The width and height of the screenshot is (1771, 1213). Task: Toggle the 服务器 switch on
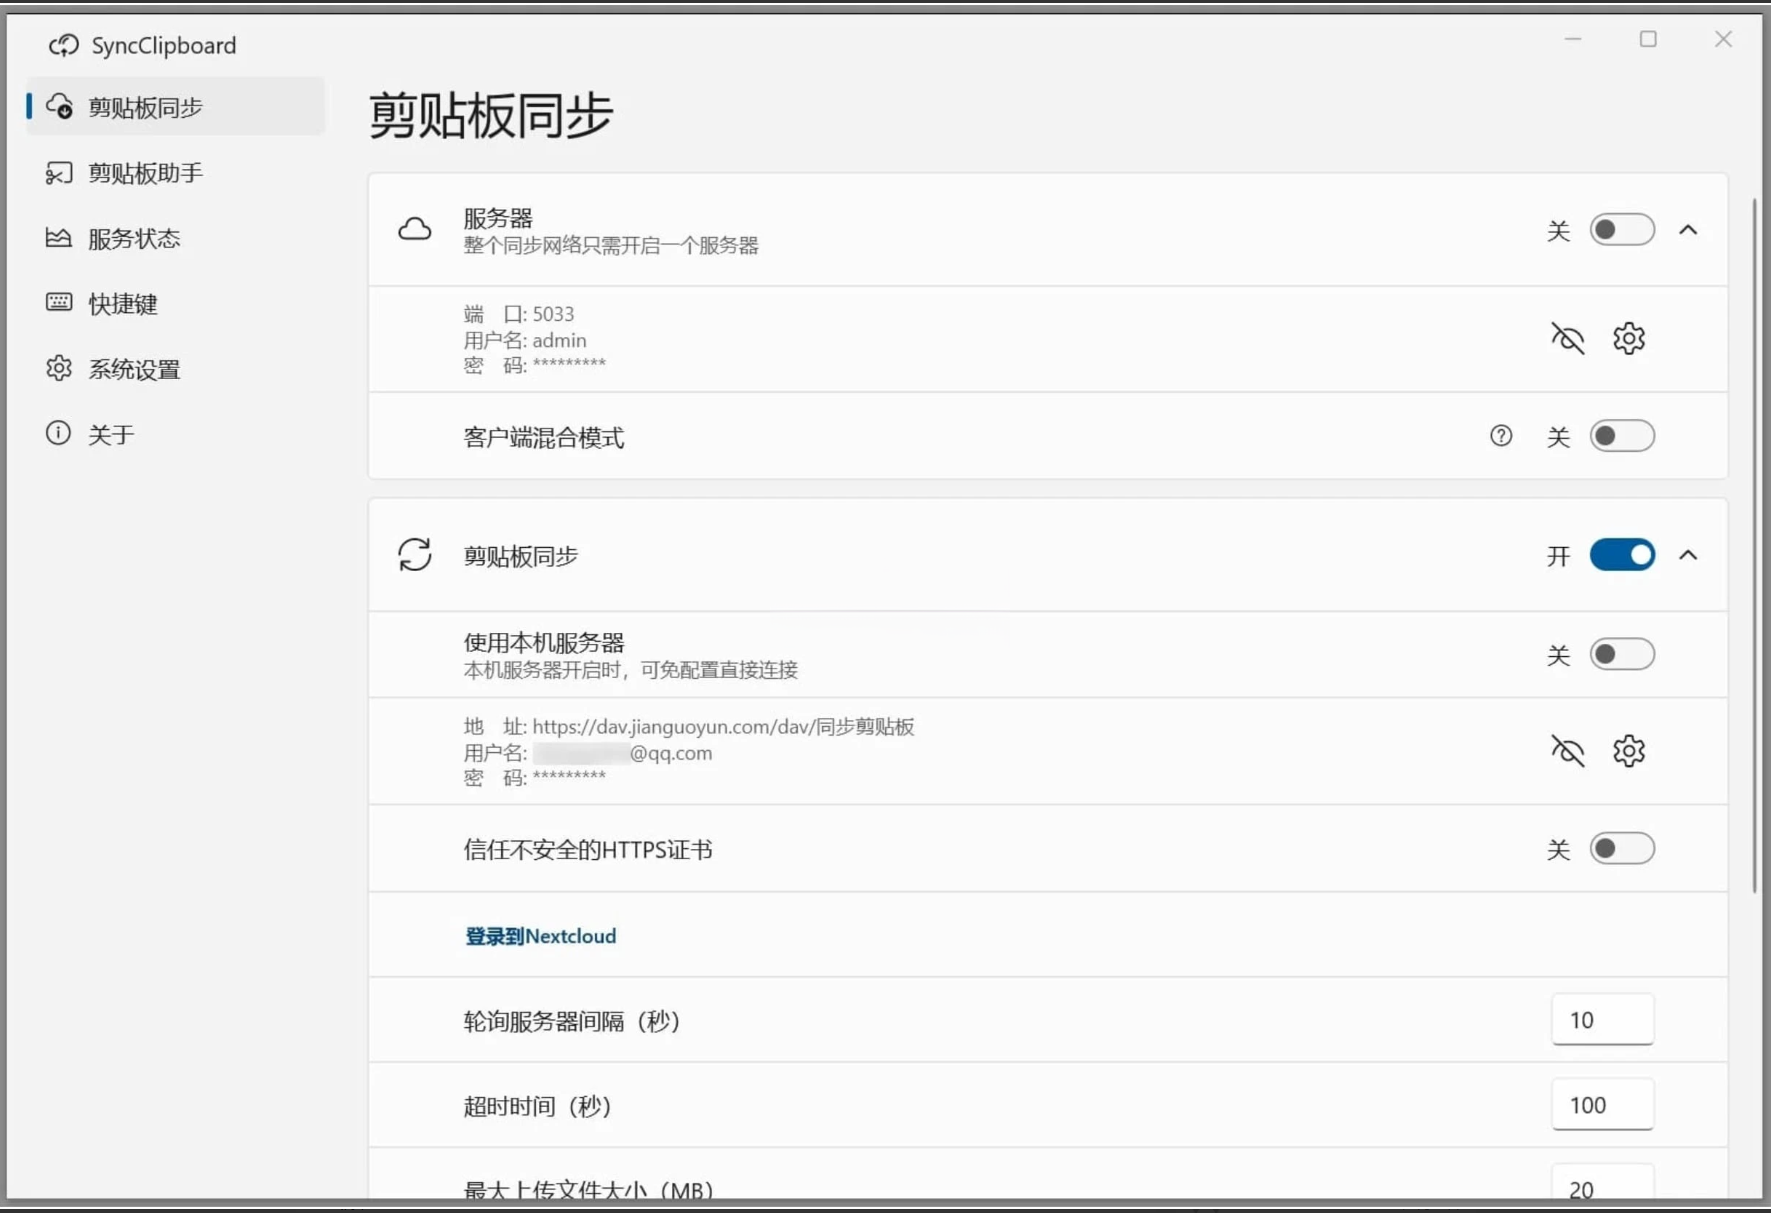1622,230
